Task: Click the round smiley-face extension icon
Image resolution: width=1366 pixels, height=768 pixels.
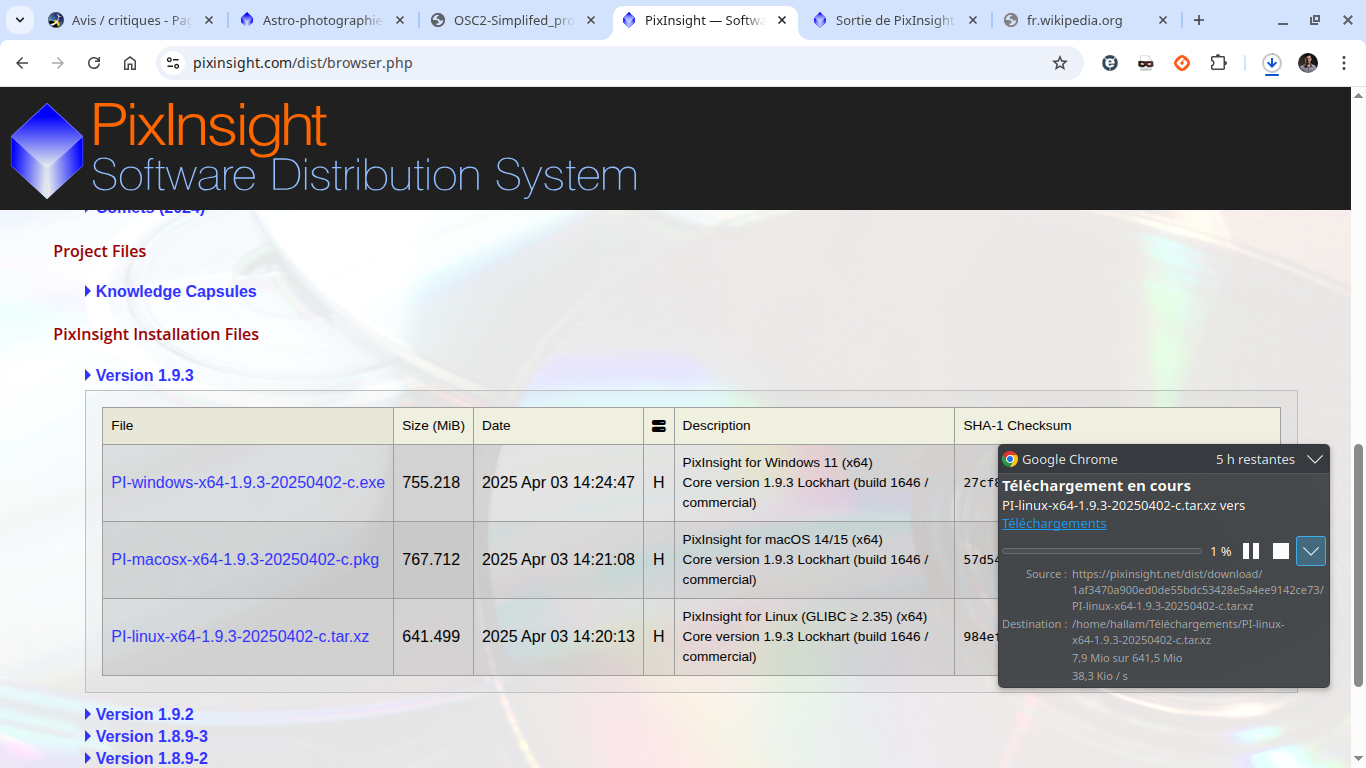Action: 1110,63
